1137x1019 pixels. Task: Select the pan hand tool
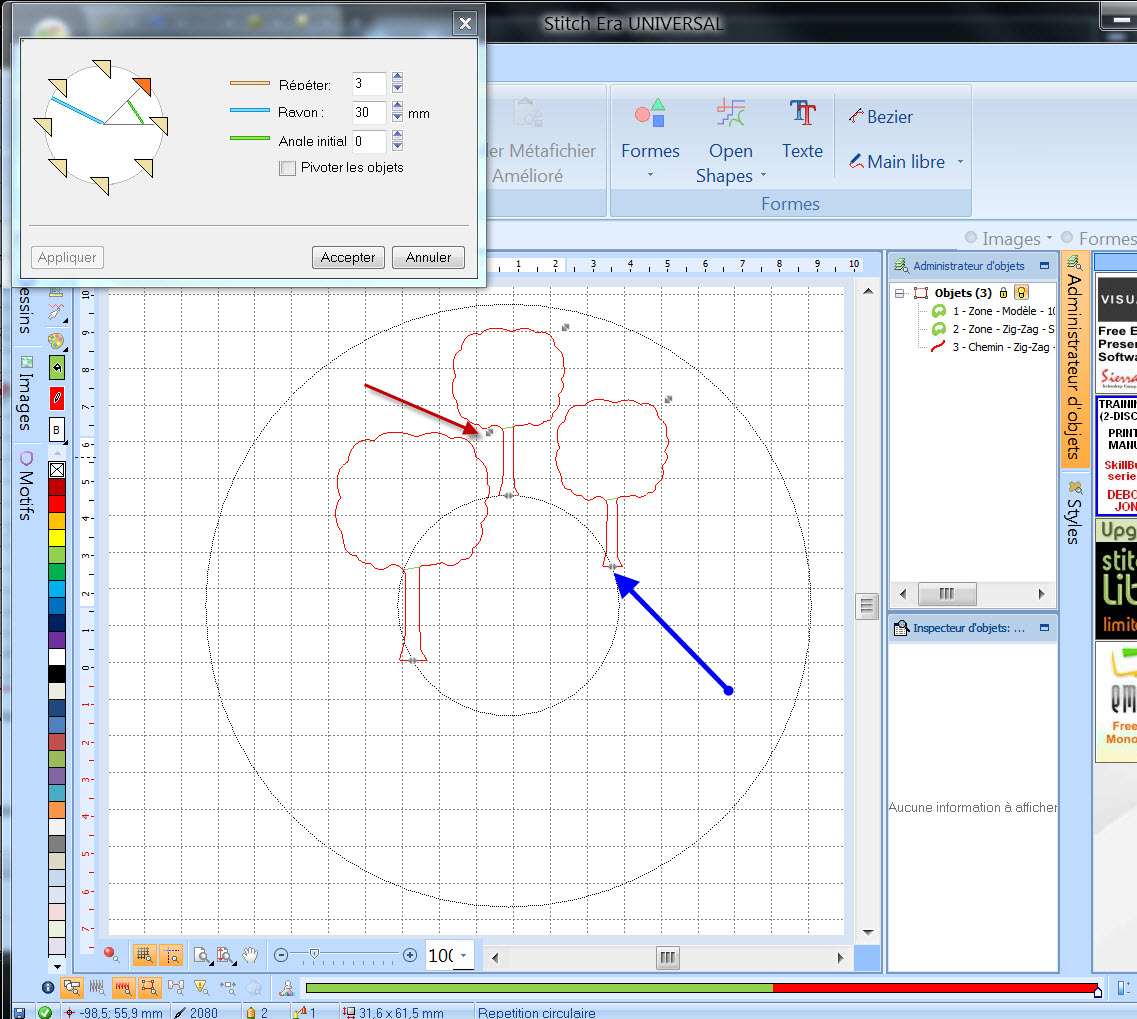[250, 955]
